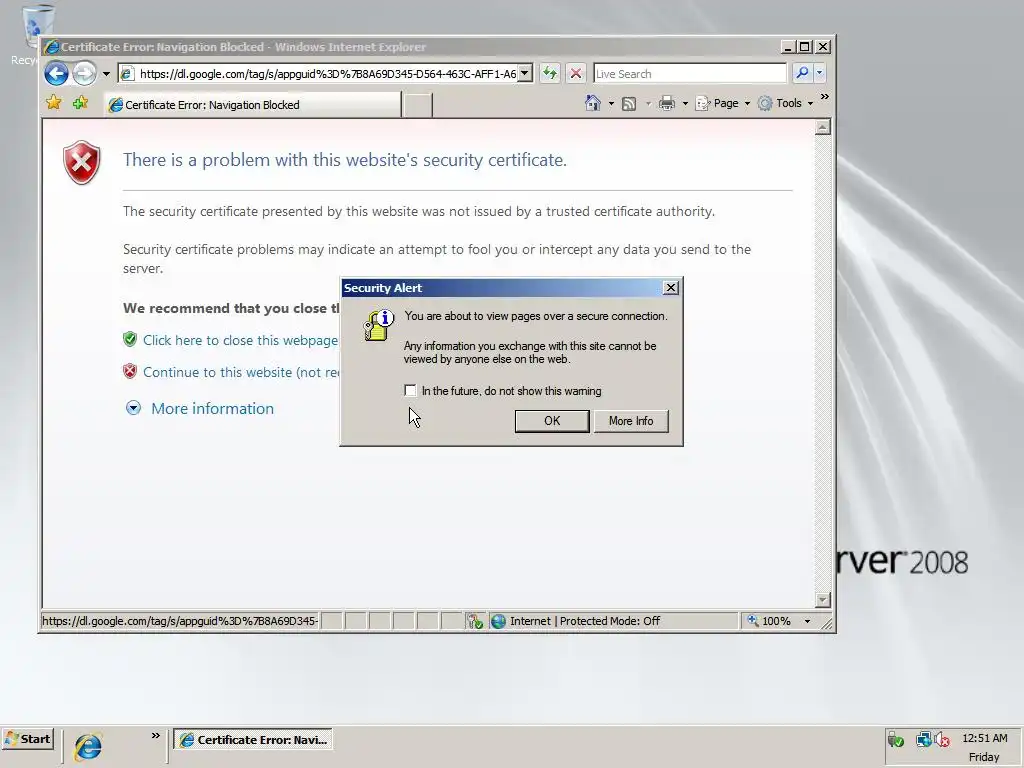Click the window resize grip corner
1024x768 pixels.
tap(826, 624)
